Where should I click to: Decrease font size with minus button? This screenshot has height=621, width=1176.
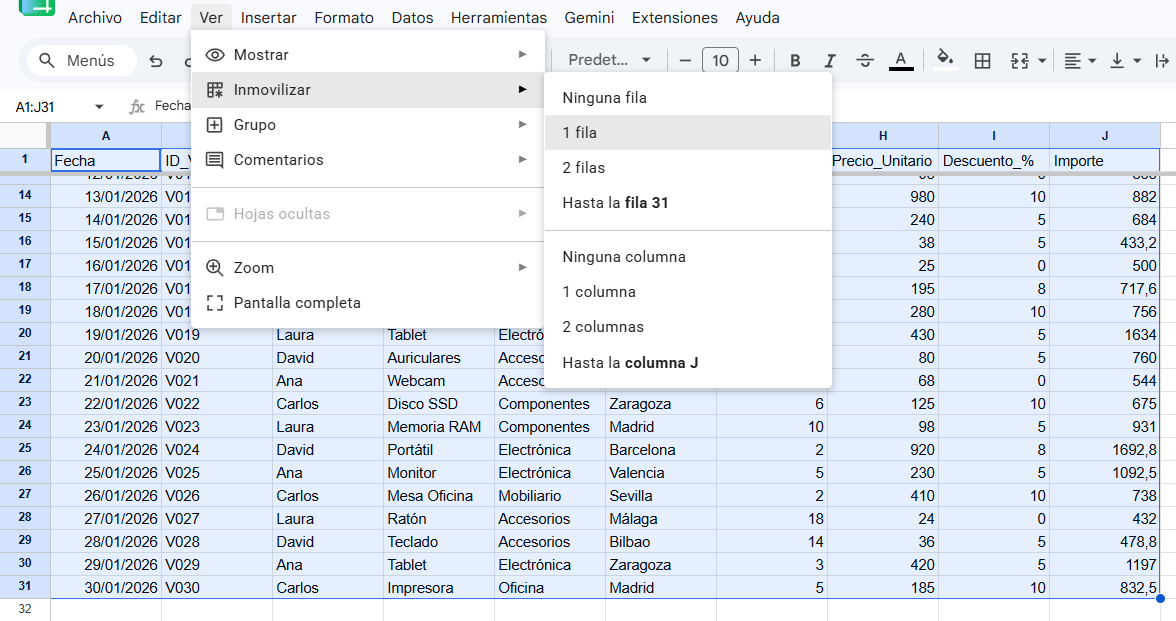tap(685, 61)
